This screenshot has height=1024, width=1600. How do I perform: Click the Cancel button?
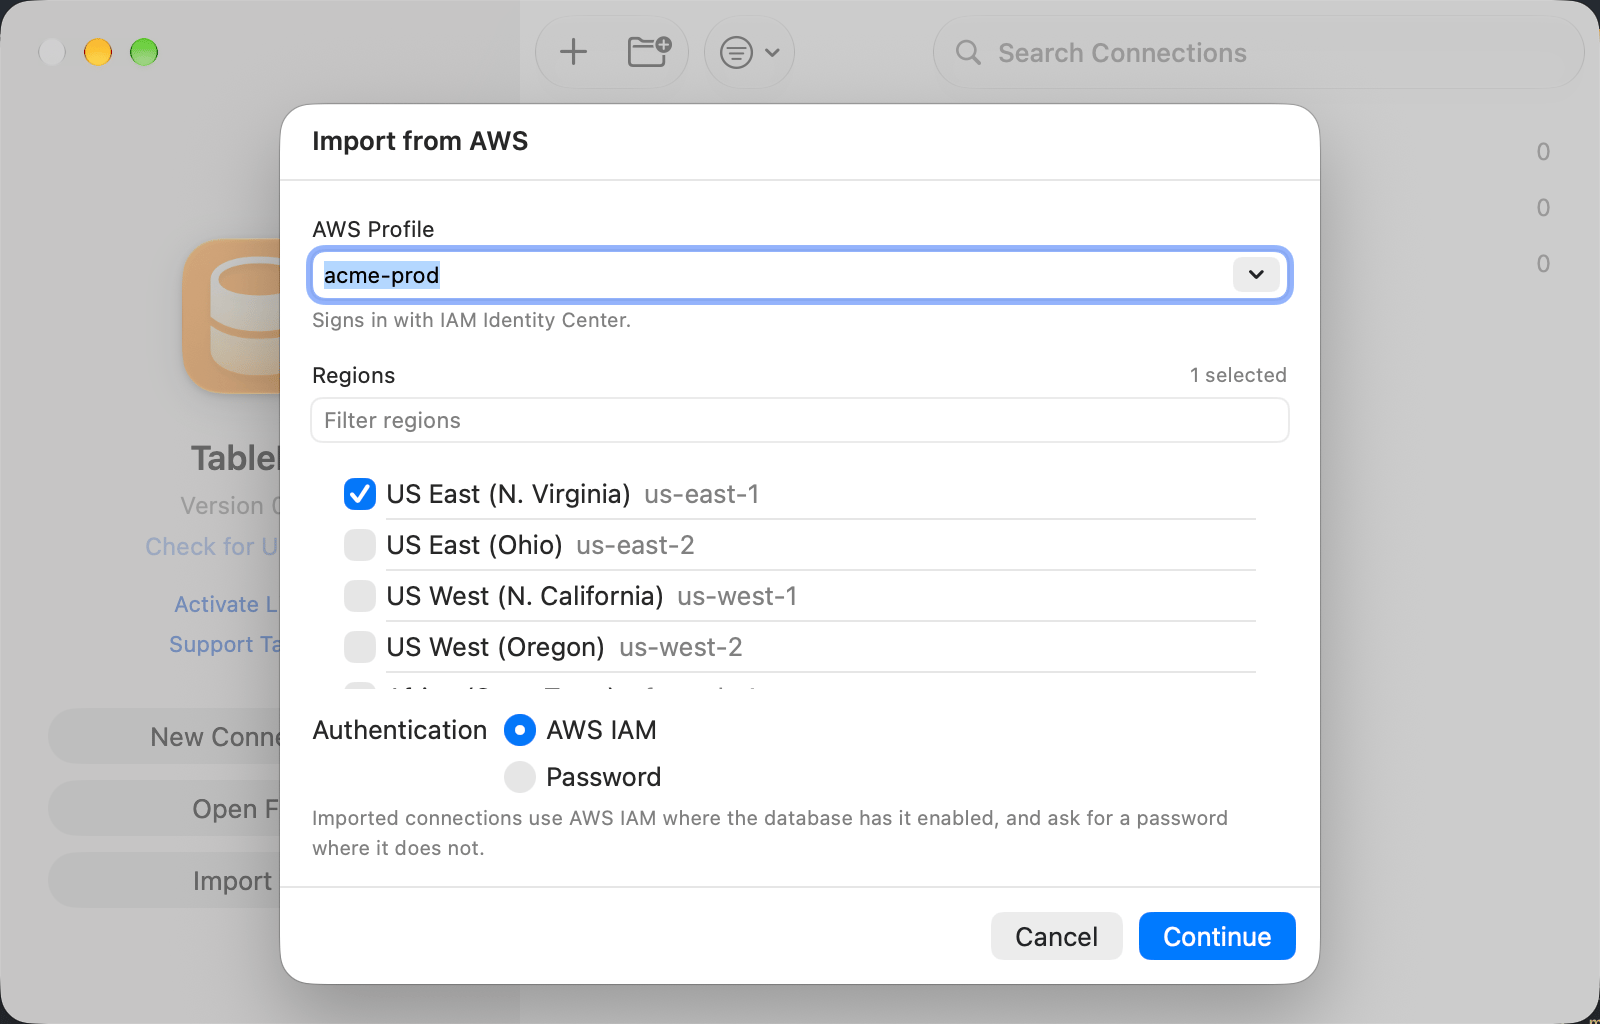coord(1057,936)
